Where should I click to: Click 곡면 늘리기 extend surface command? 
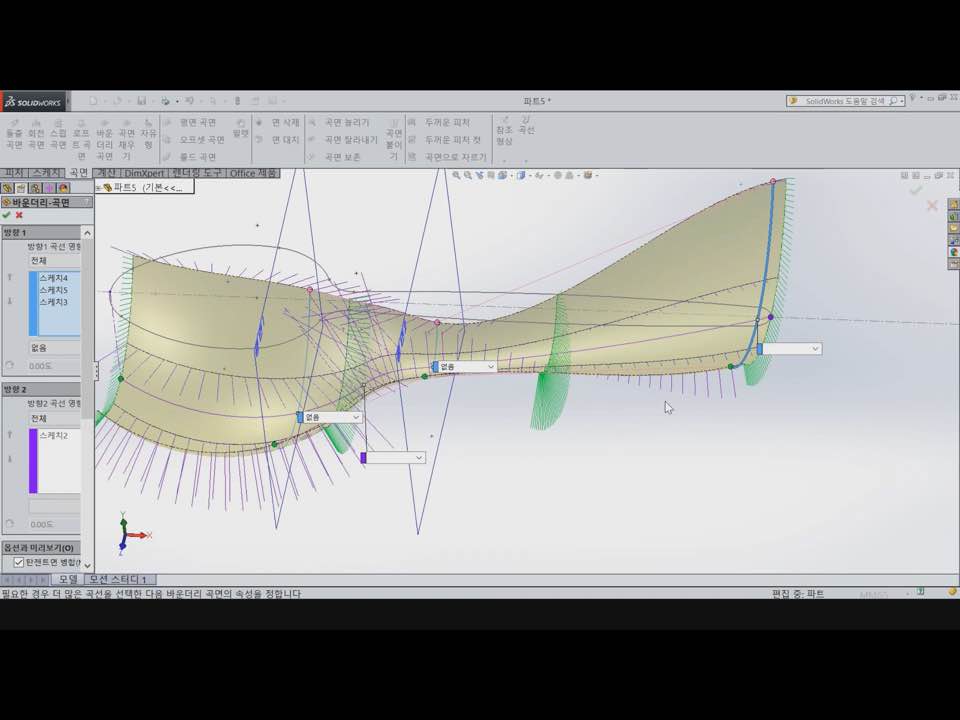point(340,122)
